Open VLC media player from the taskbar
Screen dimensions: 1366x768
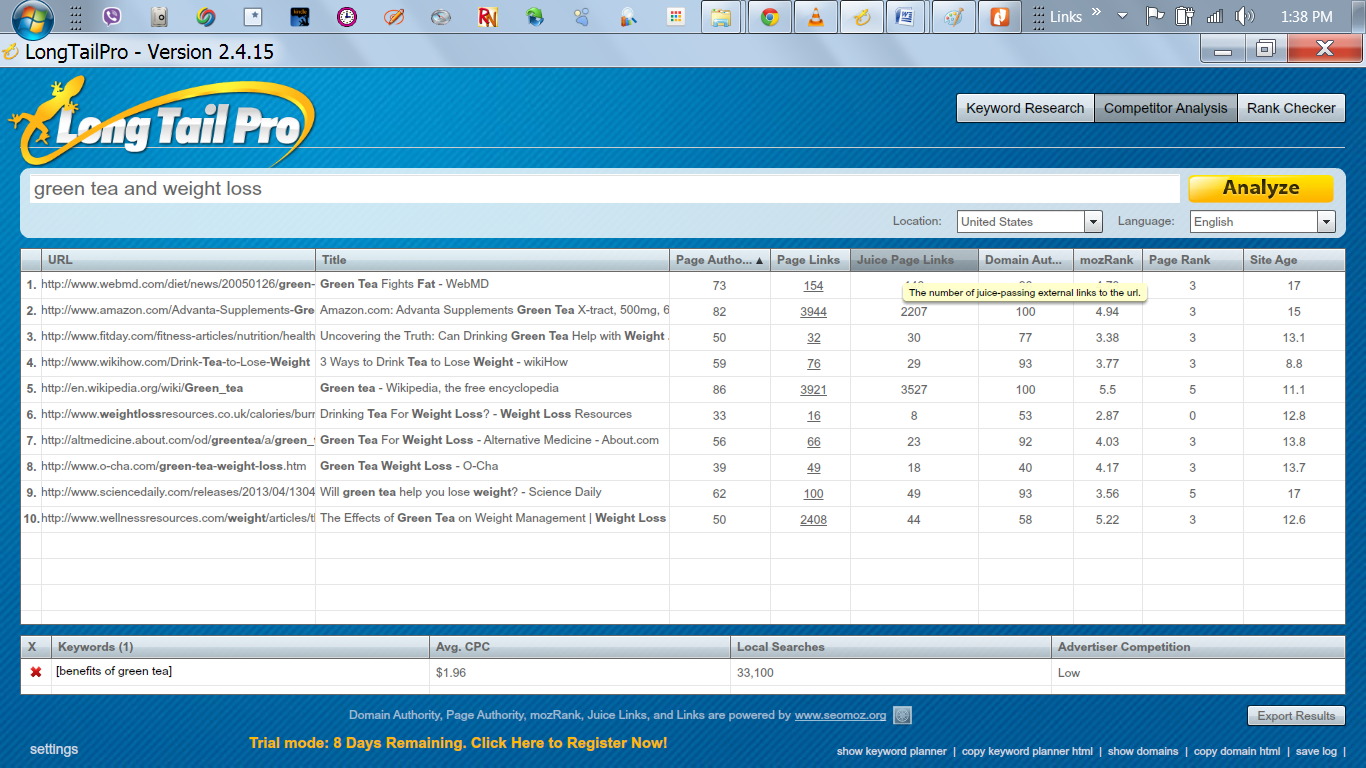tap(815, 17)
